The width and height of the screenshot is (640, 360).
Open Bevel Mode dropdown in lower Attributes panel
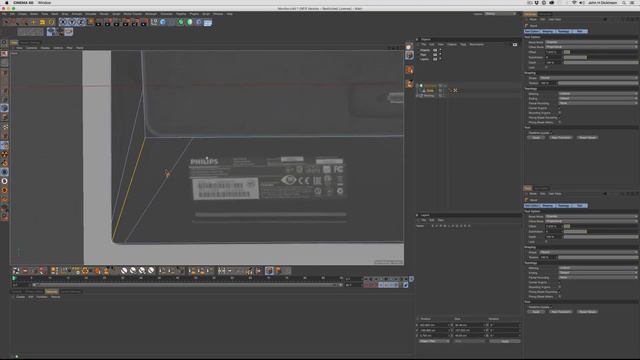[x=591, y=216]
